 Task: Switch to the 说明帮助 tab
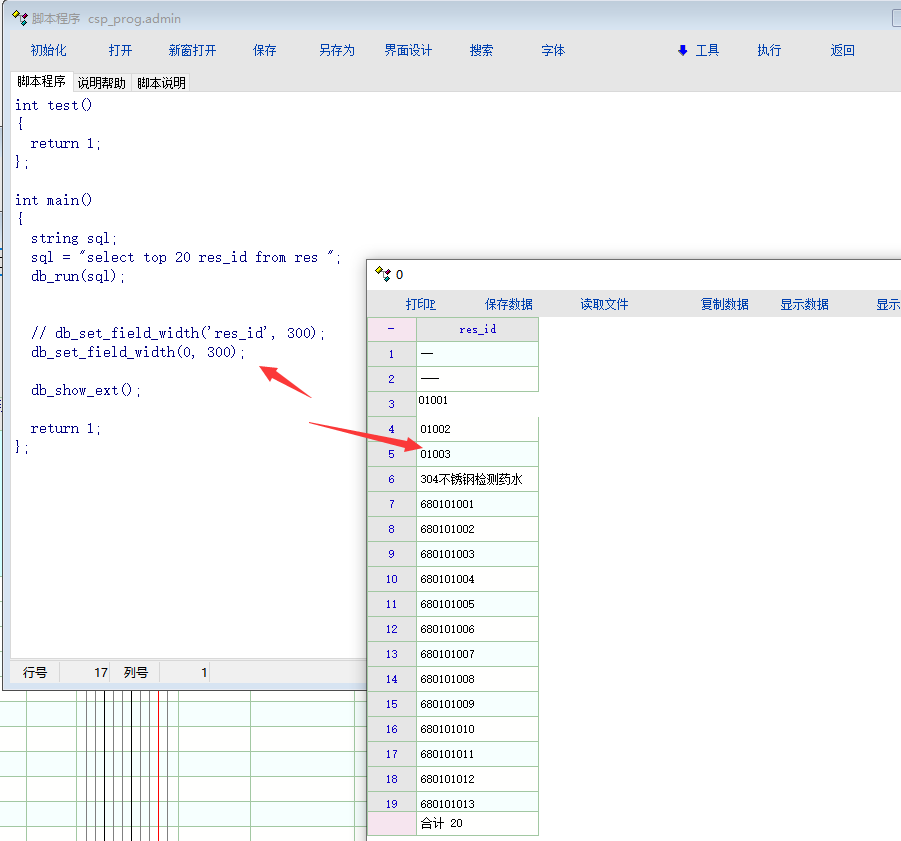[x=102, y=83]
